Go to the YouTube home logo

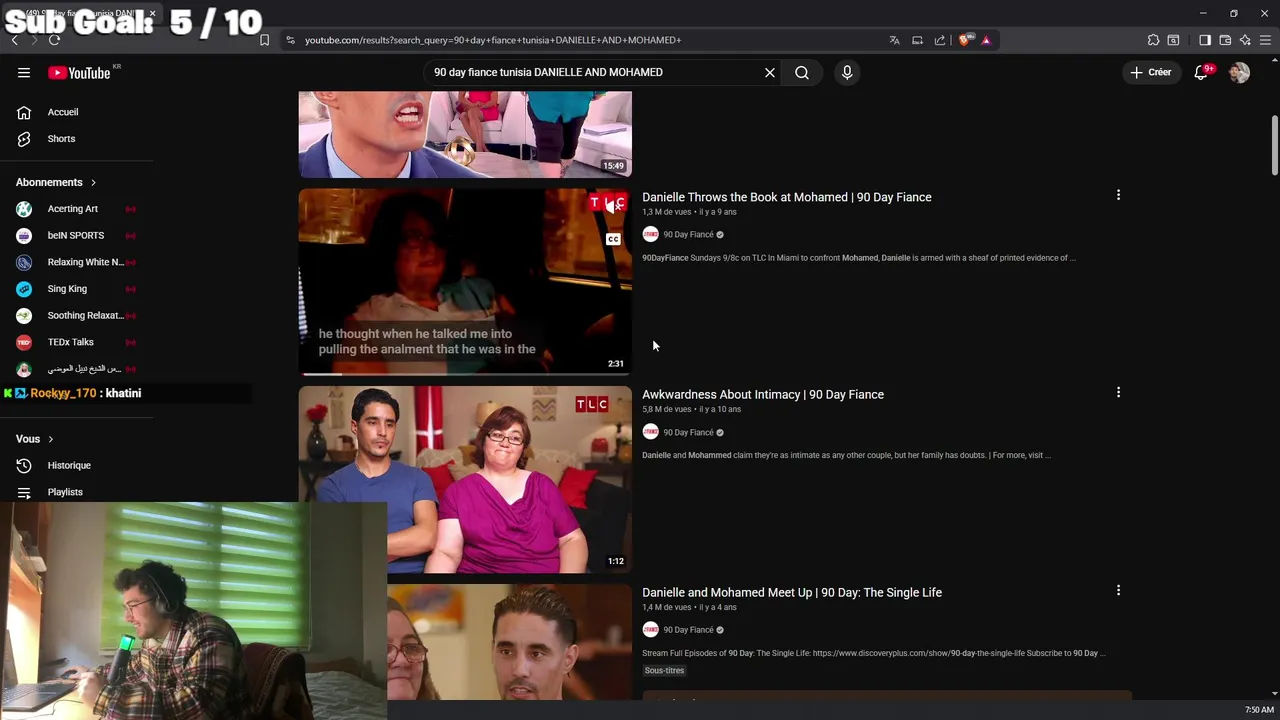[x=80, y=73]
